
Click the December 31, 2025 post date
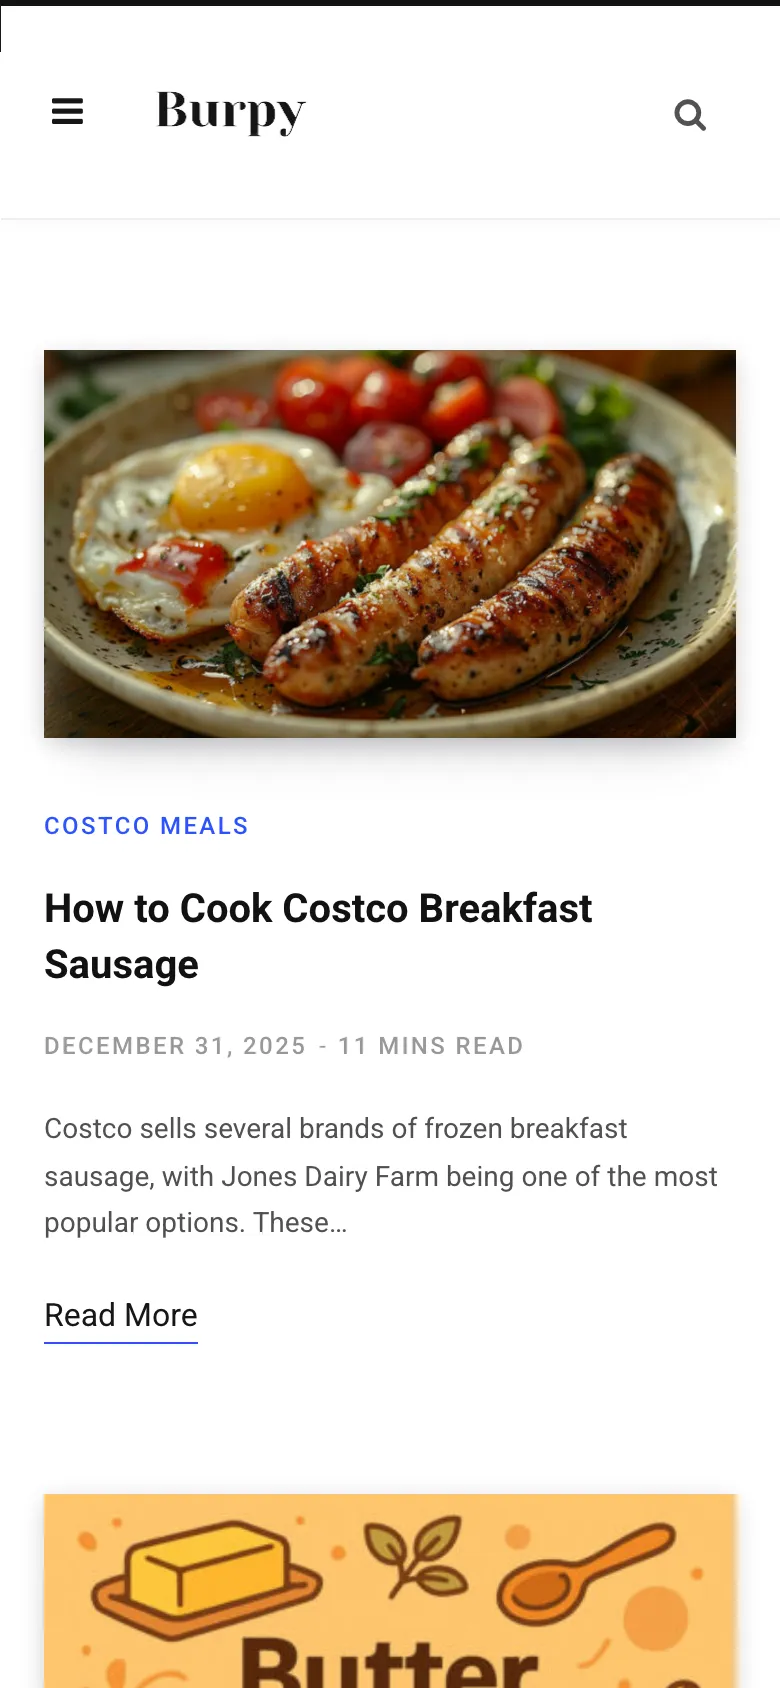(x=175, y=1046)
